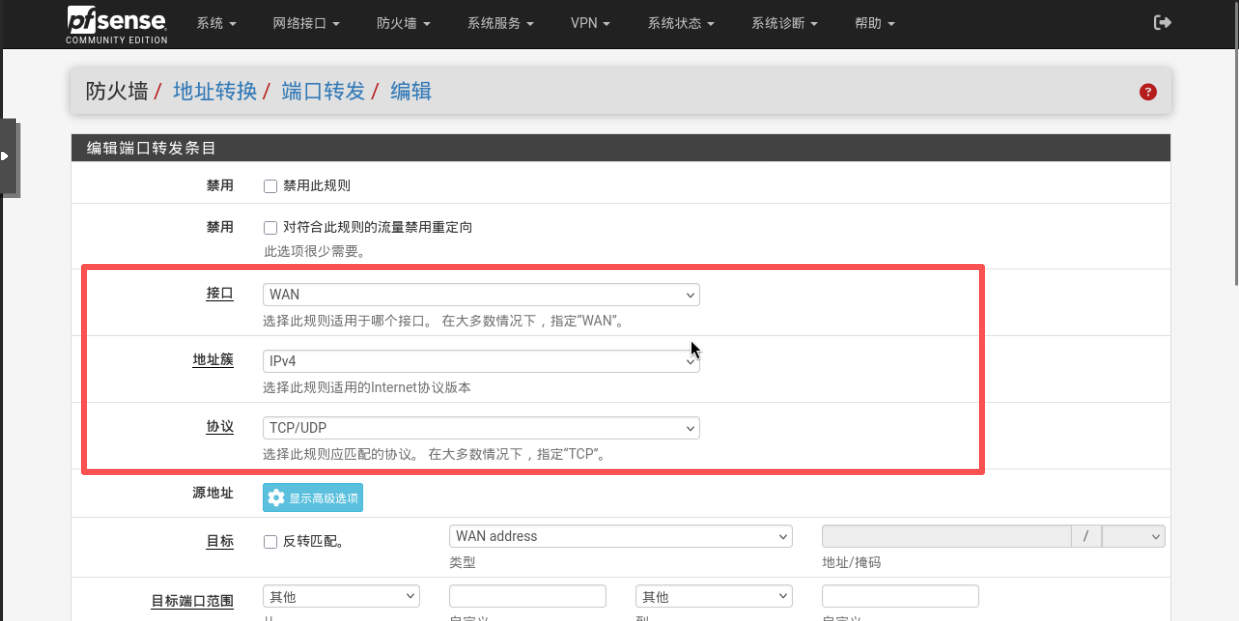This screenshot has width=1239, height=621.
Task: Click the 地址转换 breadcrumb link
Action: coord(214,91)
